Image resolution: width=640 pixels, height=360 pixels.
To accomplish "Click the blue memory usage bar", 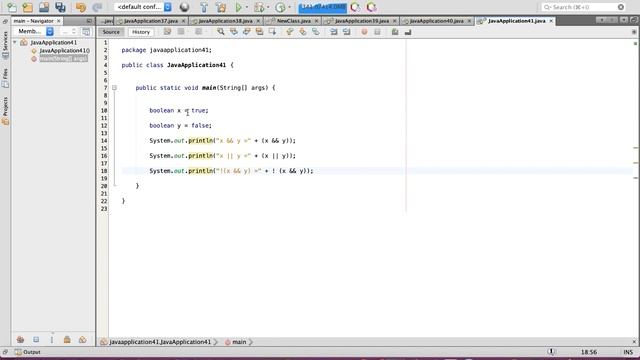I will pyautogui.click(x=322, y=7).
